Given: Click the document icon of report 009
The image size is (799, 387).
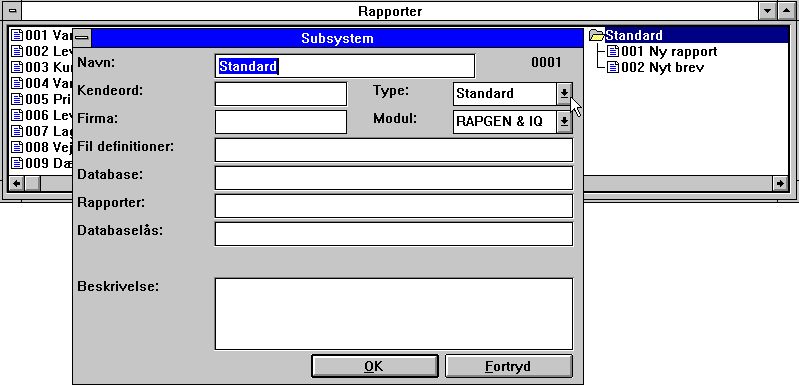Looking at the screenshot, I should [x=18, y=163].
